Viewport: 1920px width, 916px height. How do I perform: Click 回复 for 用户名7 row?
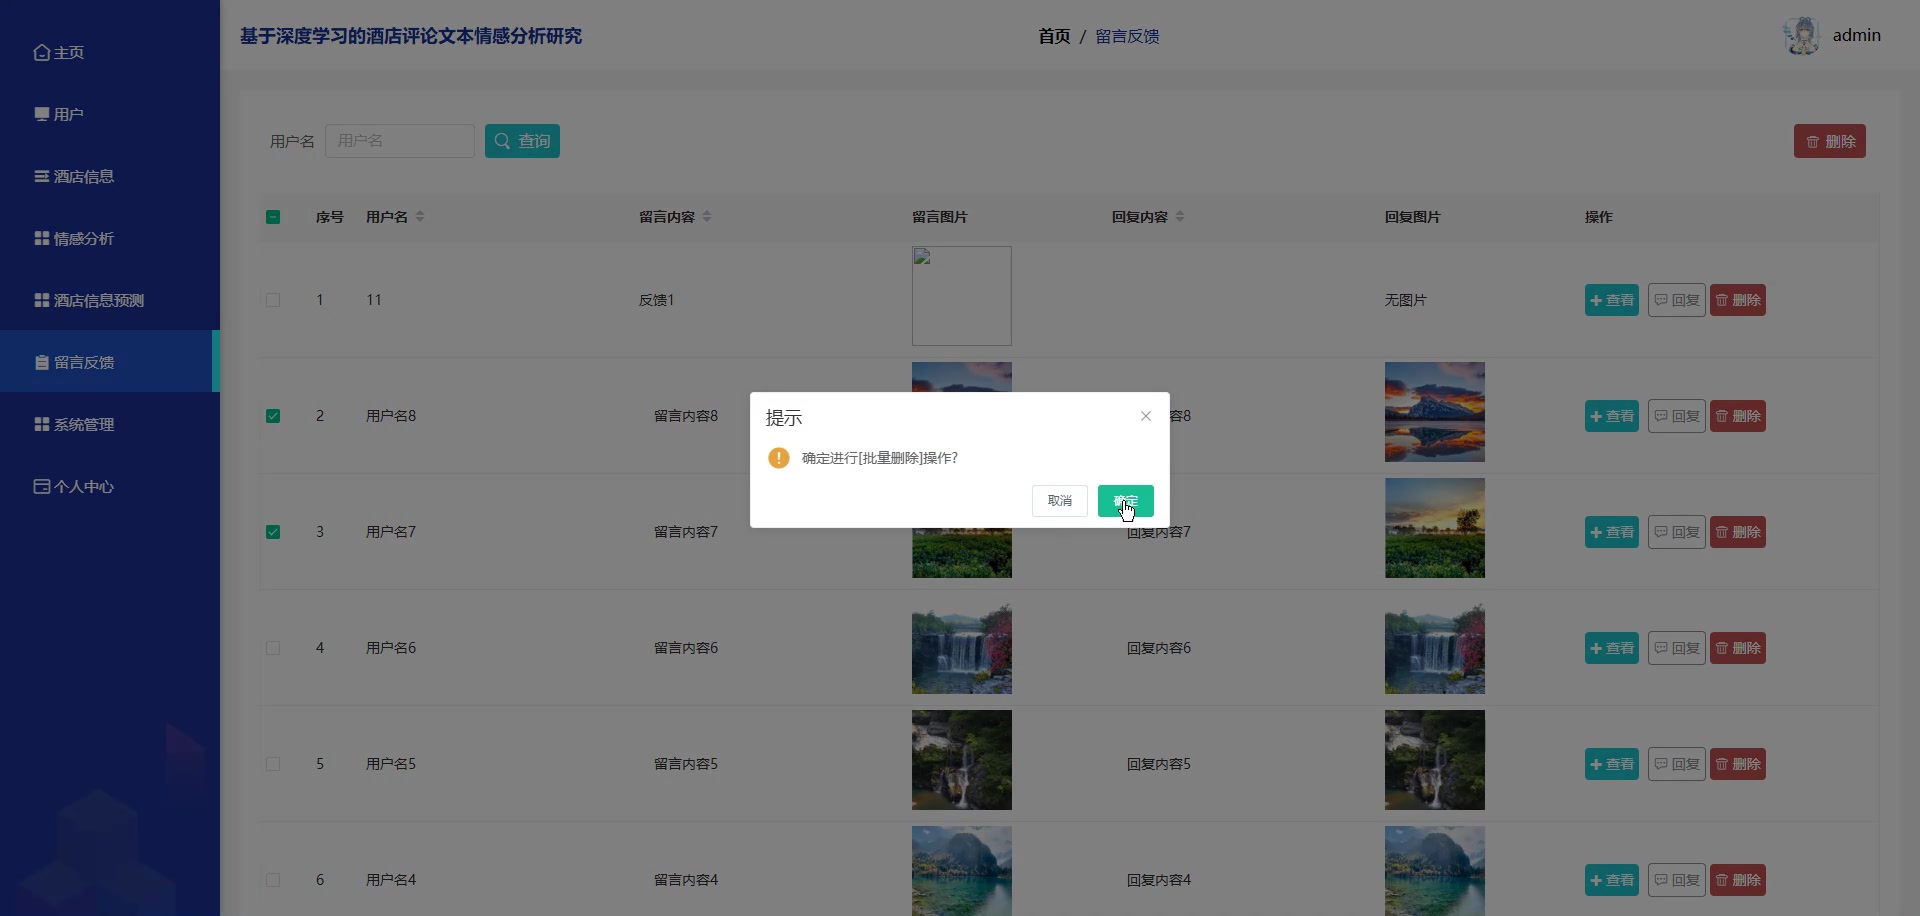click(x=1676, y=532)
